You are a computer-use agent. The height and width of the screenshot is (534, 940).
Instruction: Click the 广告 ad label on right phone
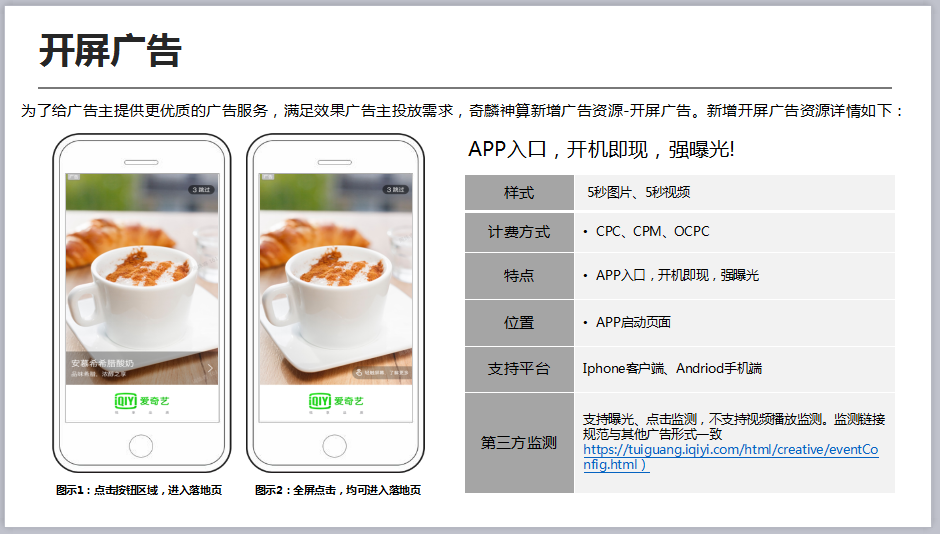[x=267, y=177]
